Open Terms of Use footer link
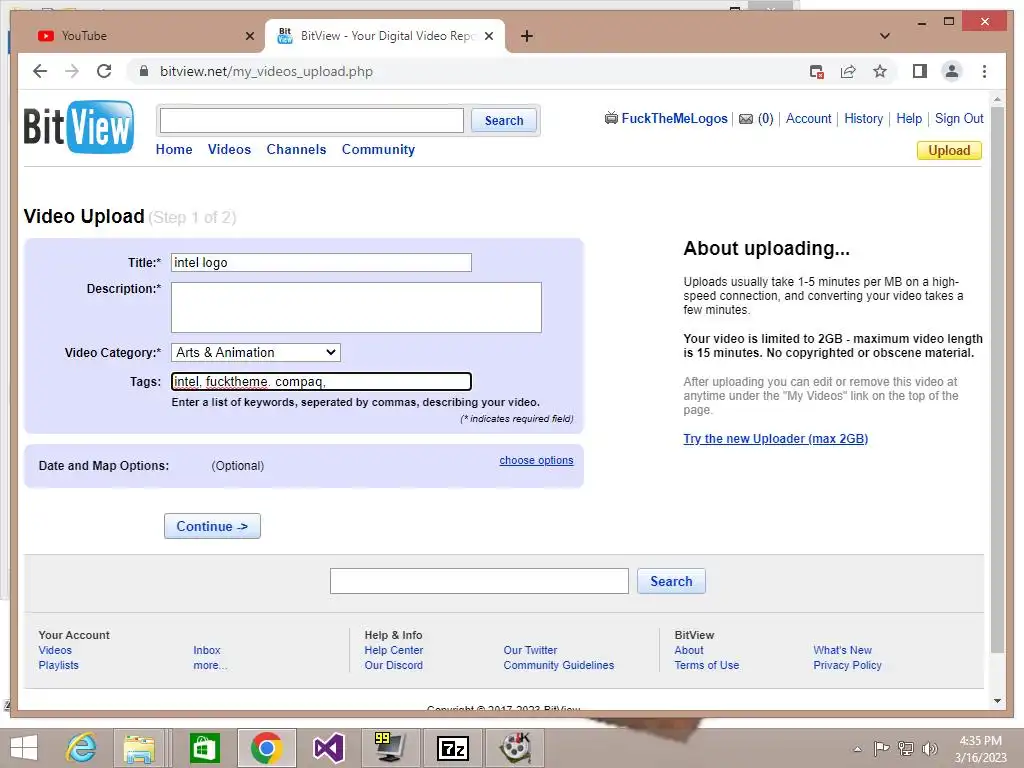This screenshot has height=768, width=1024. pos(707,665)
